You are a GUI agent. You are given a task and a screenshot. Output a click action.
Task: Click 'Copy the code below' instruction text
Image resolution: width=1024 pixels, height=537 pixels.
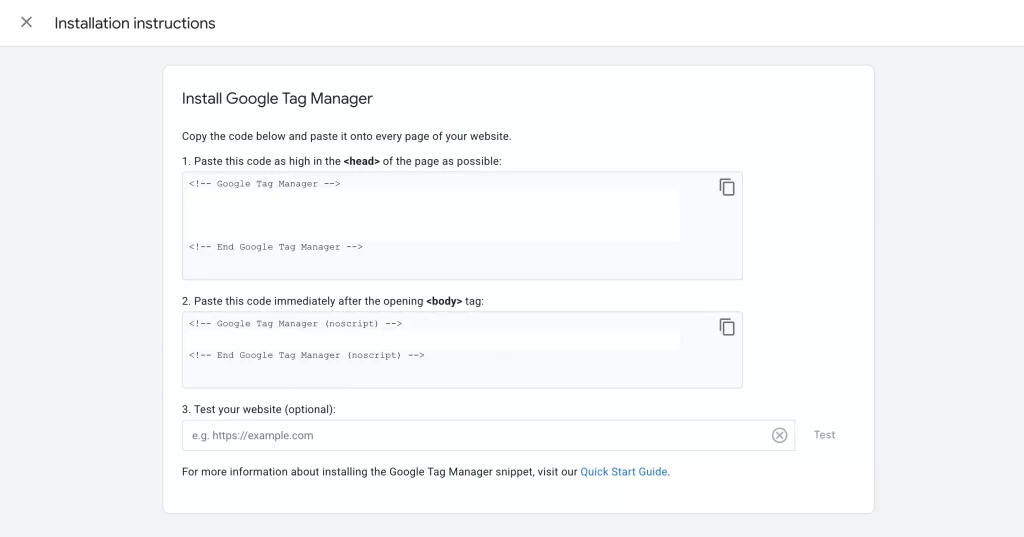pos(346,137)
